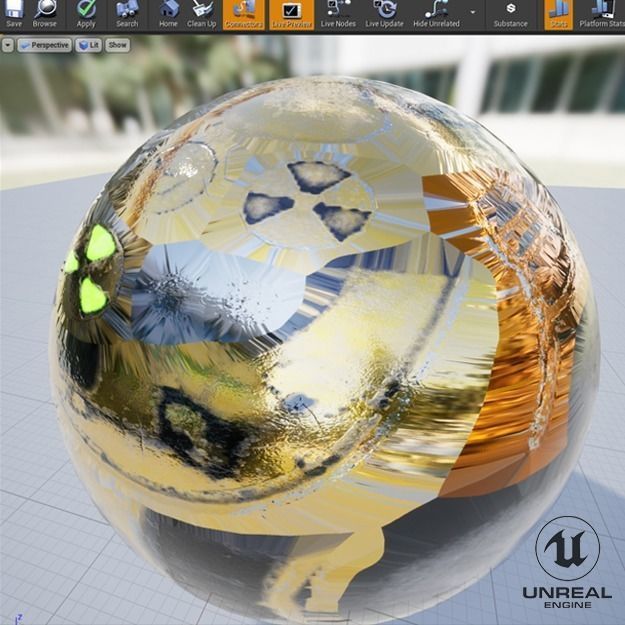Toggle the Stats display

pyautogui.click(x=558, y=14)
